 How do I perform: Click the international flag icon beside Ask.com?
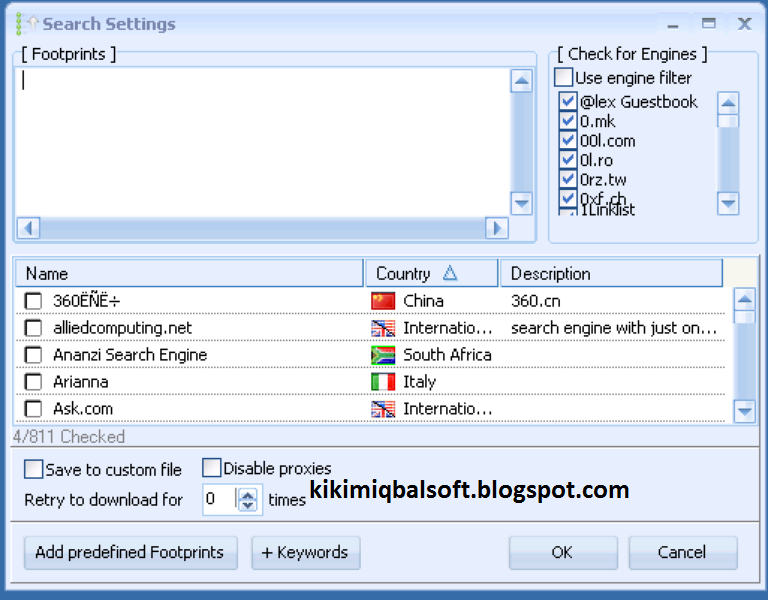click(383, 408)
